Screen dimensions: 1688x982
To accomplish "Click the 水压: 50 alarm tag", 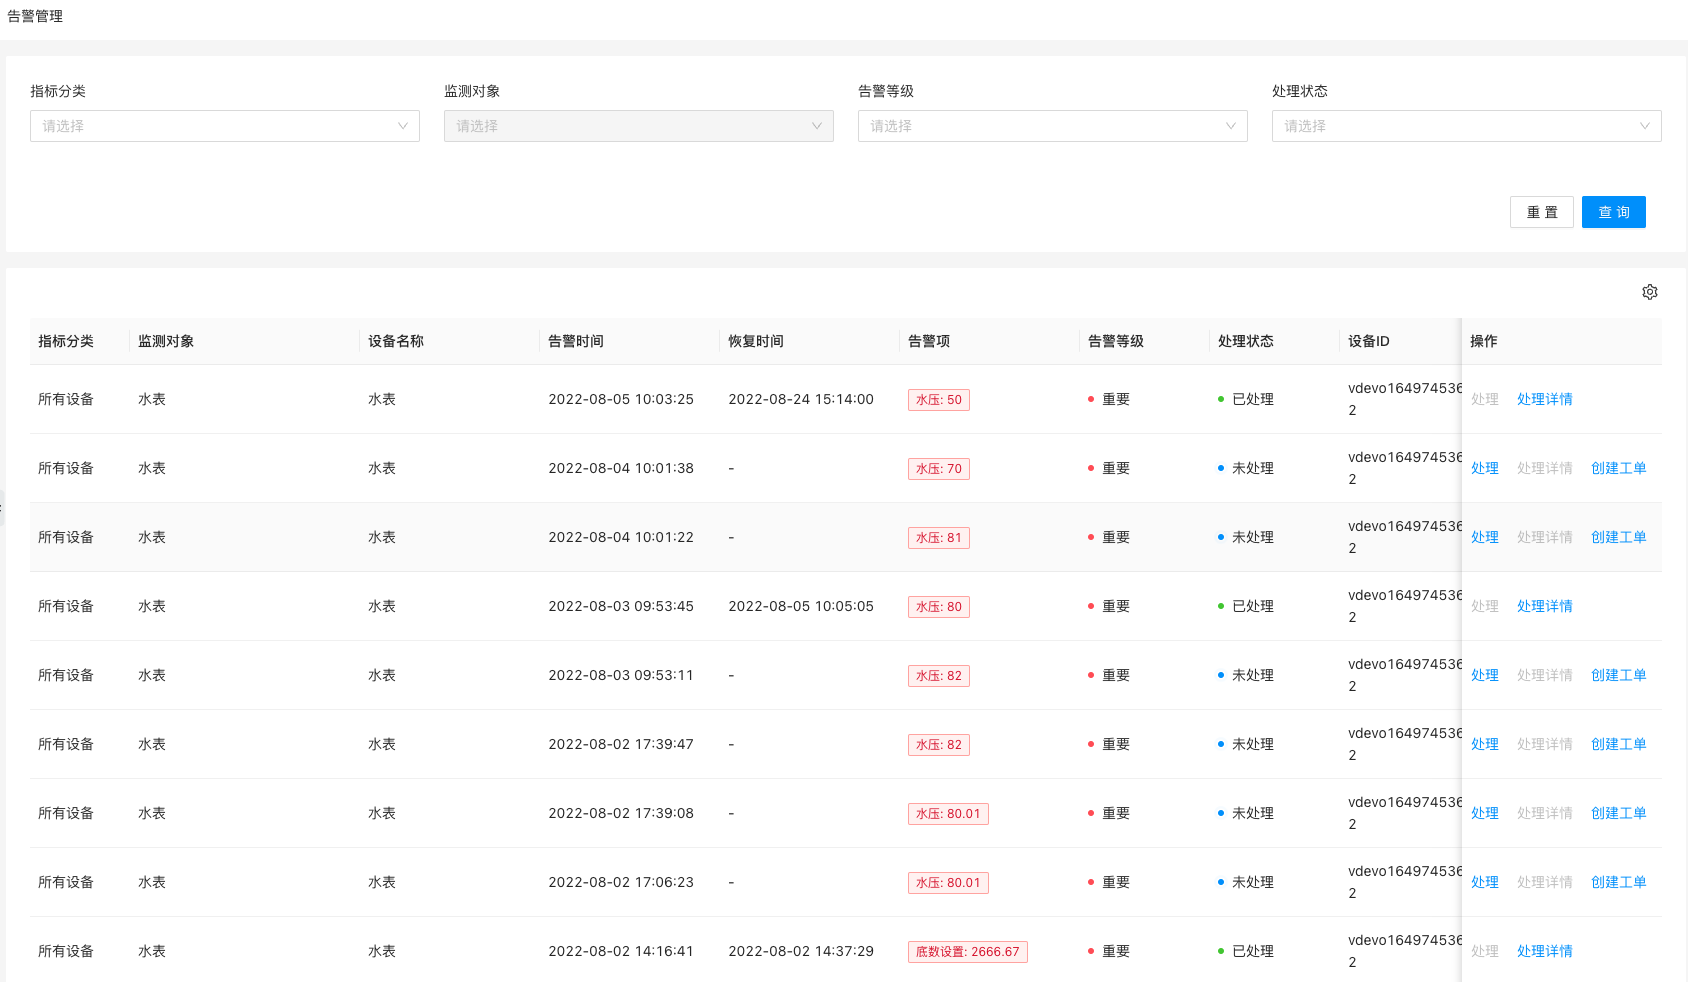I will (x=938, y=400).
